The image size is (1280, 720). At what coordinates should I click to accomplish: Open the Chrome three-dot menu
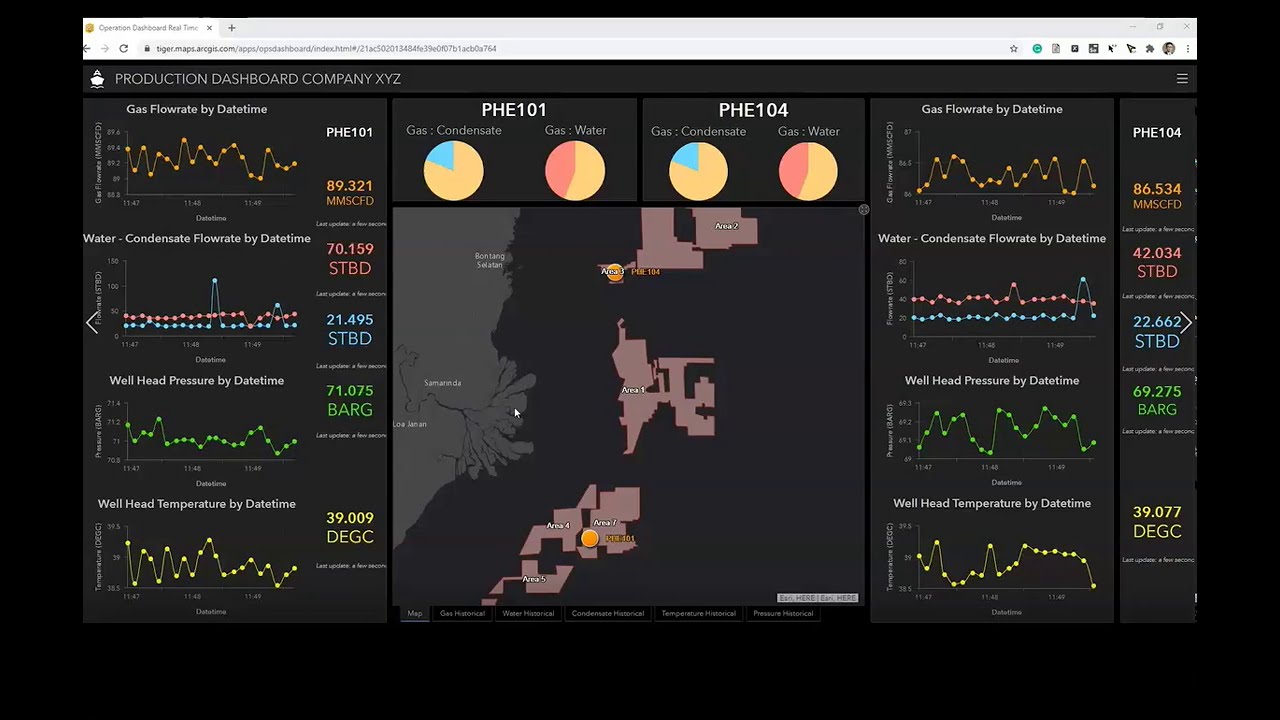1188,48
